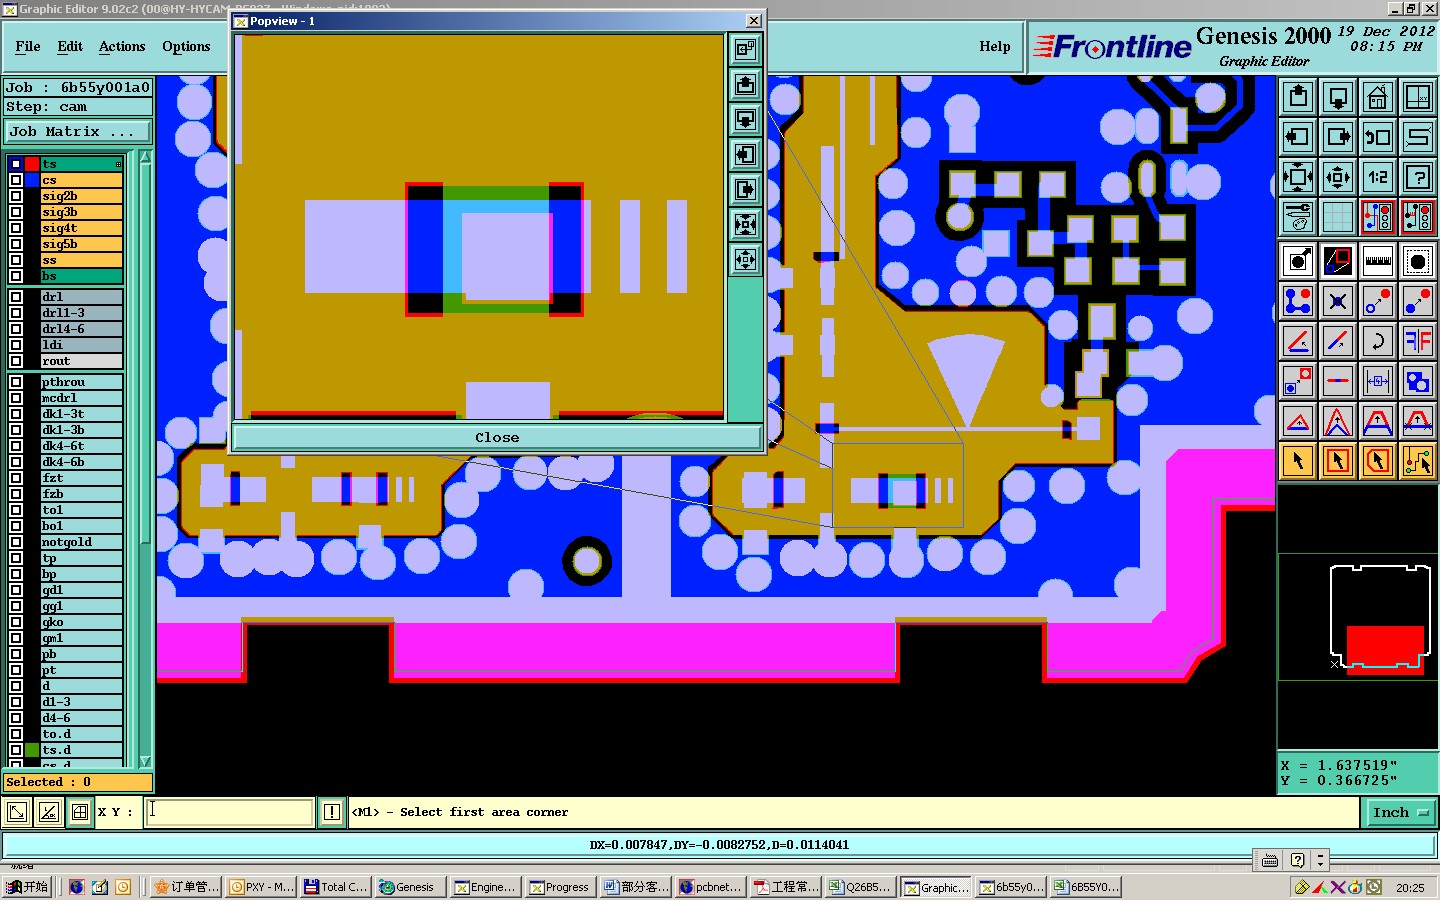Toggle display checkbox for layer cs
1440x900 pixels.
[x=16, y=180]
